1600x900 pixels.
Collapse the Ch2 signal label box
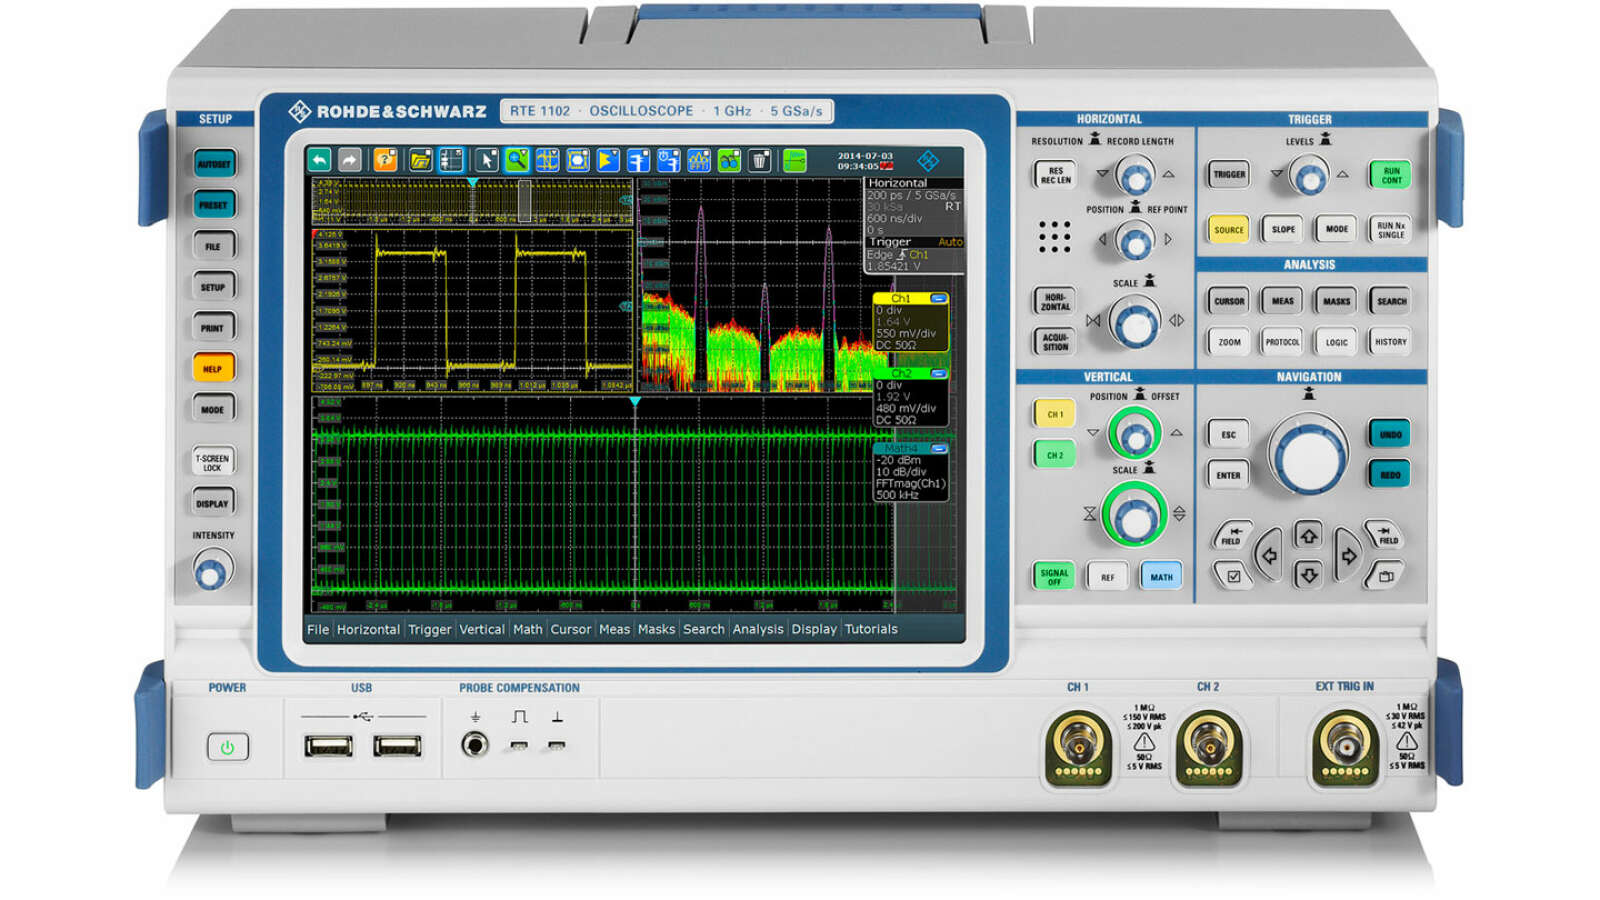[938, 373]
